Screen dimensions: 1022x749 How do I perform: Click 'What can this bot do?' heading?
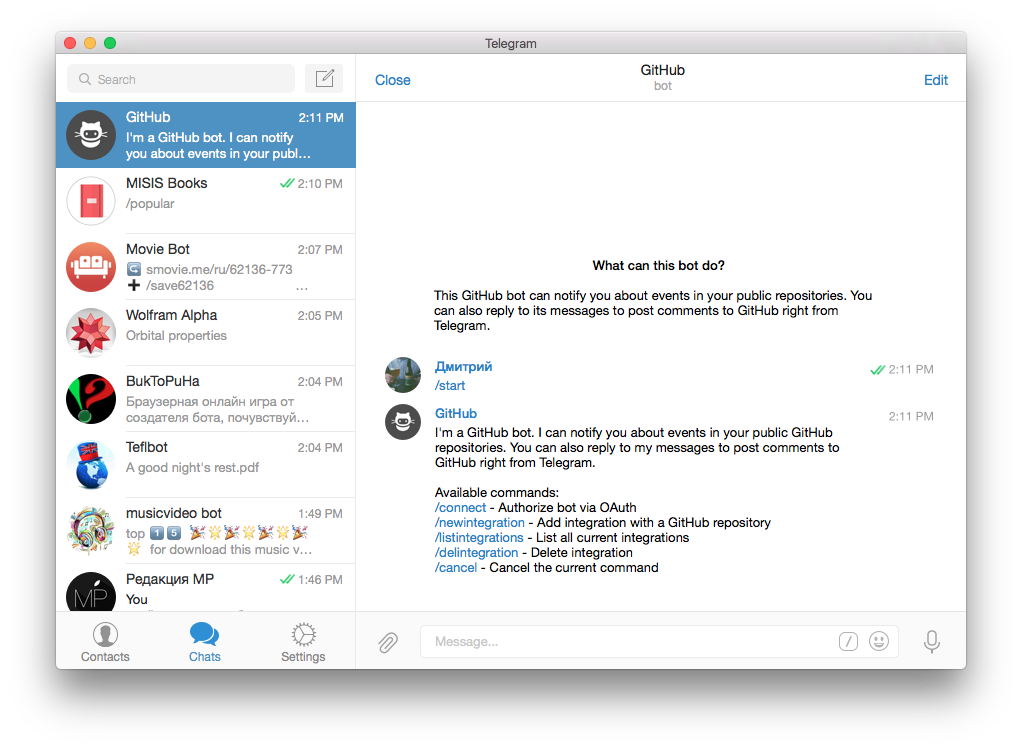(658, 265)
